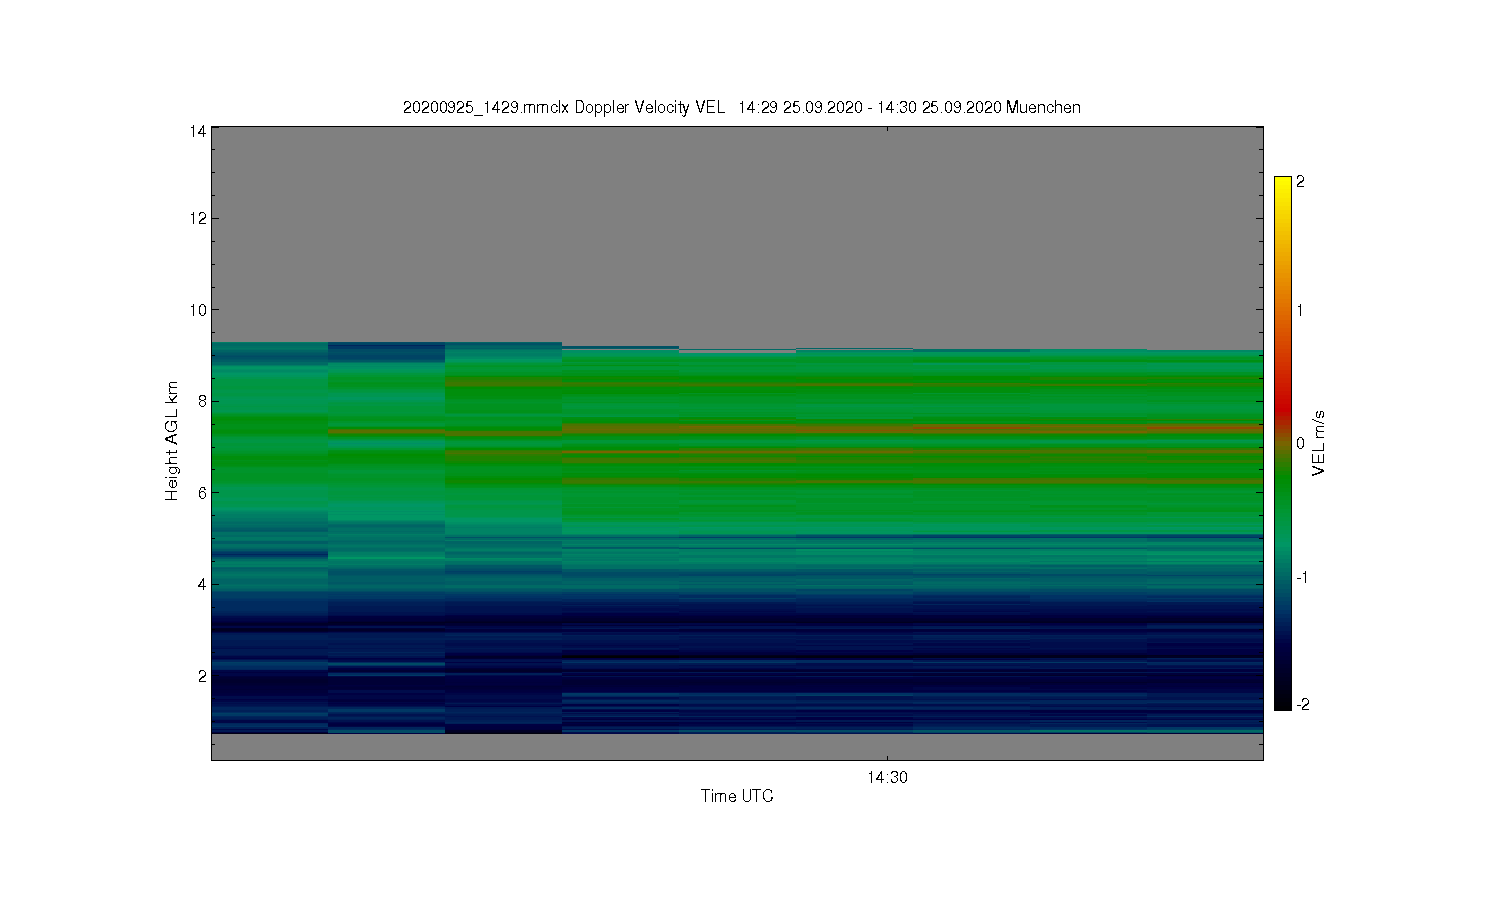This screenshot has height=900, width=1500.
Task: Click colorbar tick label 1
Action: [x=1300, y=310]
